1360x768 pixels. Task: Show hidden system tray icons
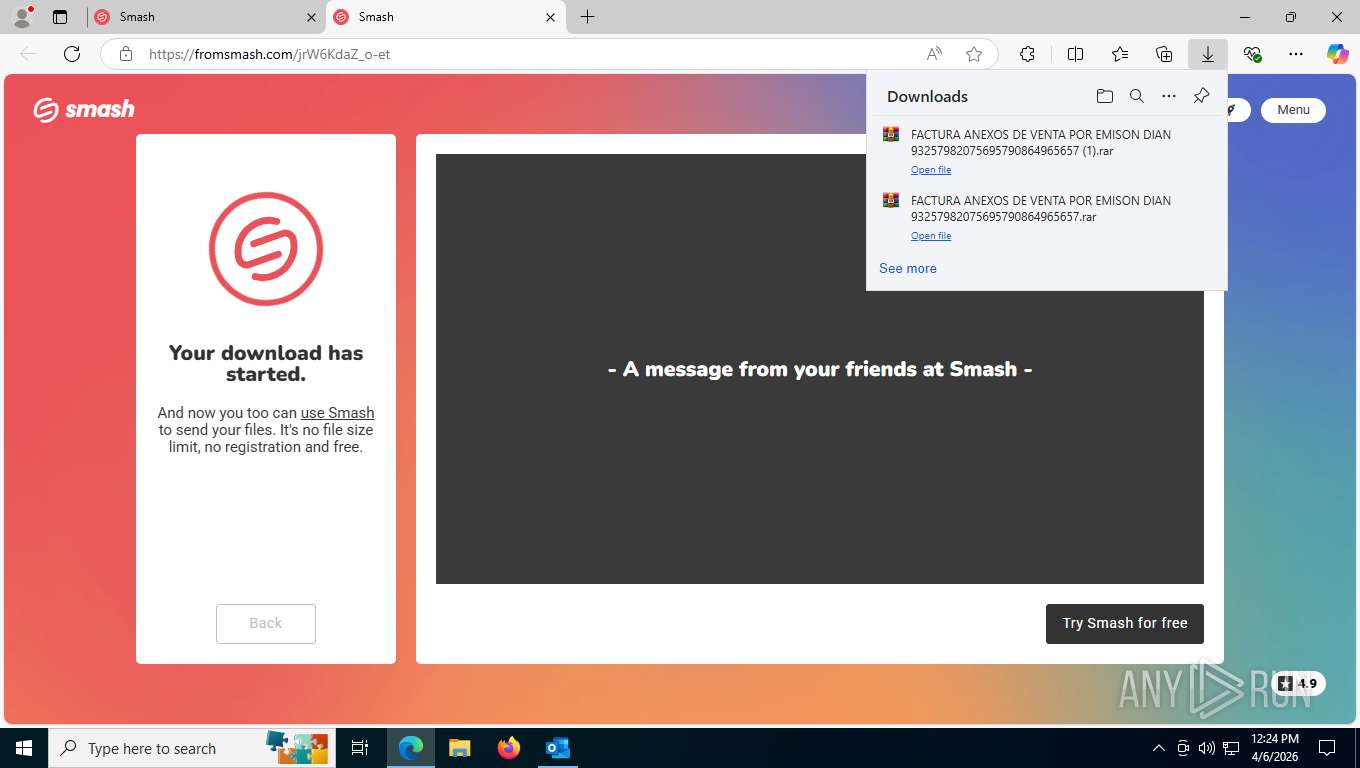pos(1159,748)
